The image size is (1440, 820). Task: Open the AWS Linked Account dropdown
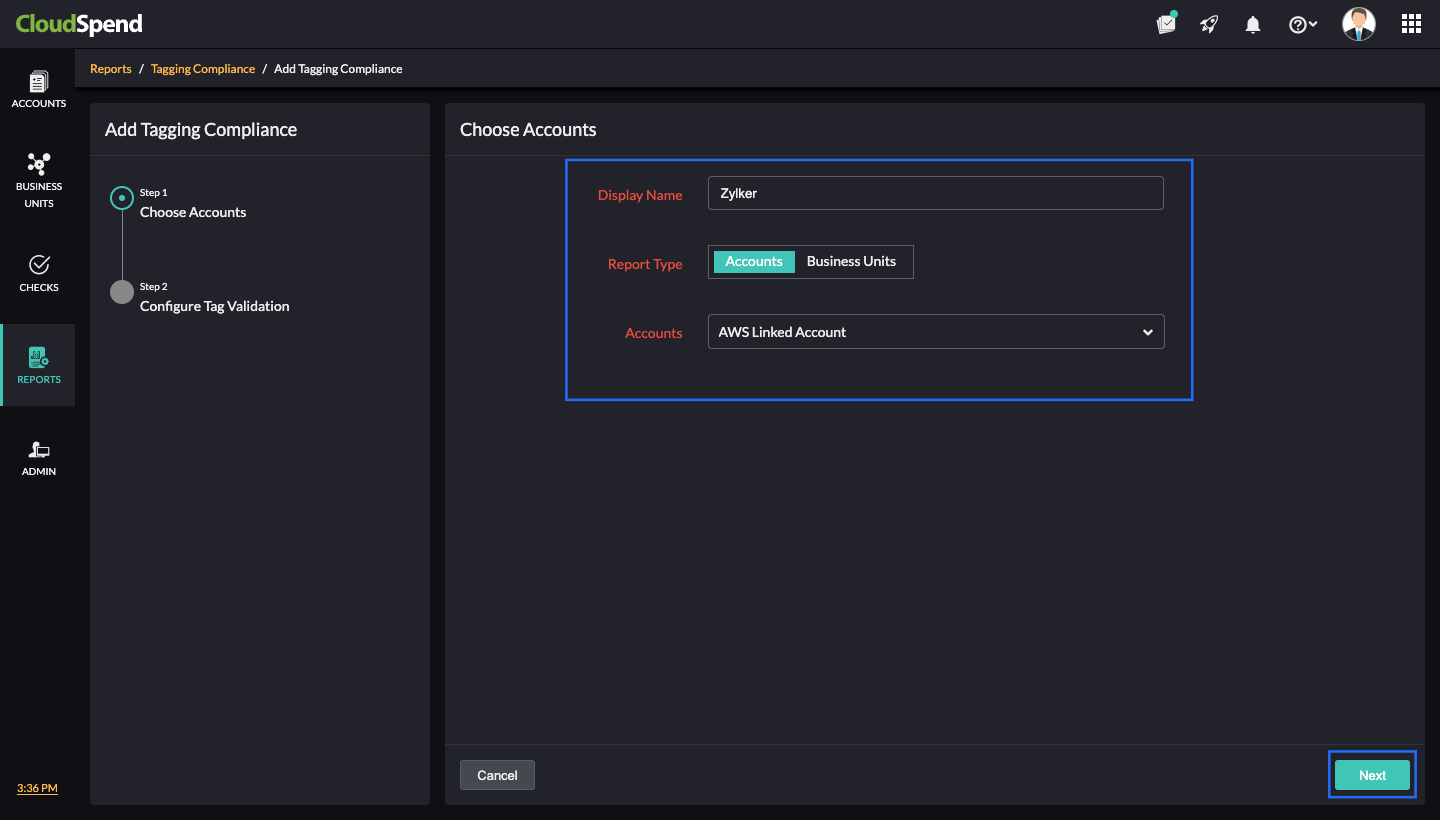point(935,331)
